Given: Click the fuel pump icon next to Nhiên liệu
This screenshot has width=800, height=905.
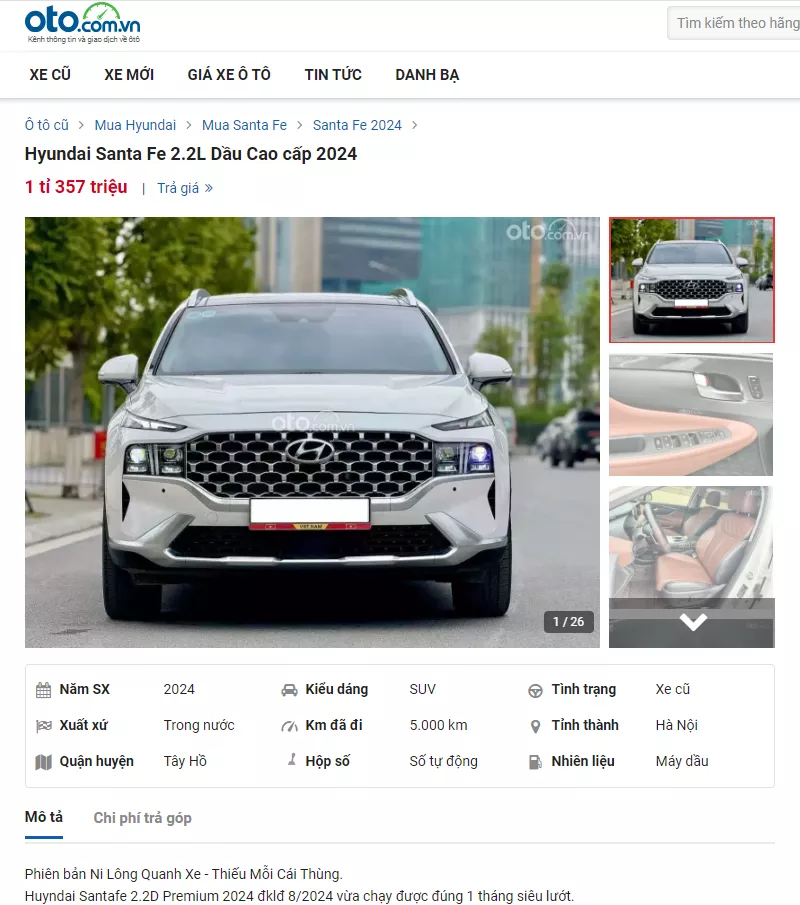Looking at the screenshot, I should point(537,761).
